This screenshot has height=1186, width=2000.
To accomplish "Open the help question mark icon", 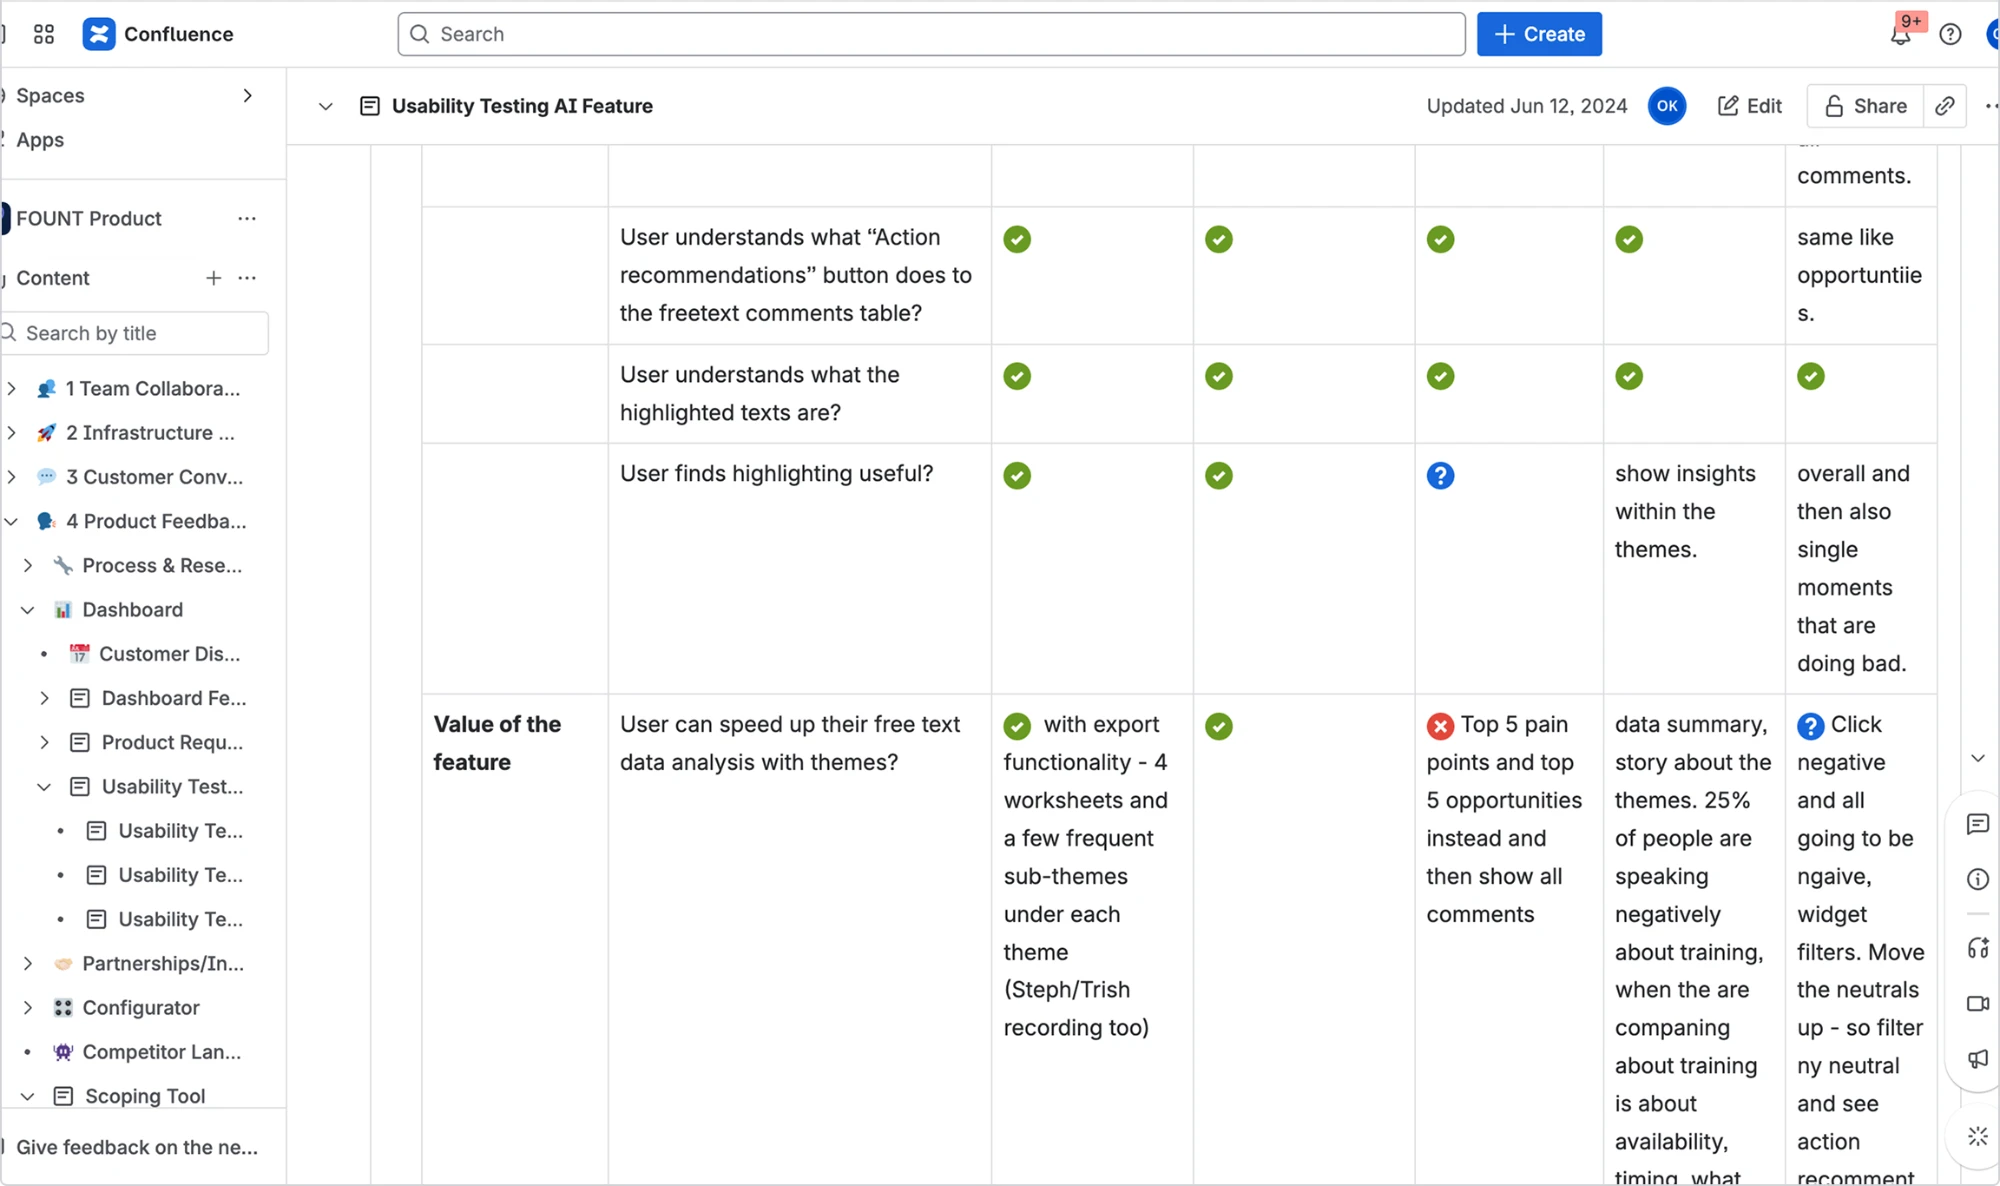I will 1950,35.
